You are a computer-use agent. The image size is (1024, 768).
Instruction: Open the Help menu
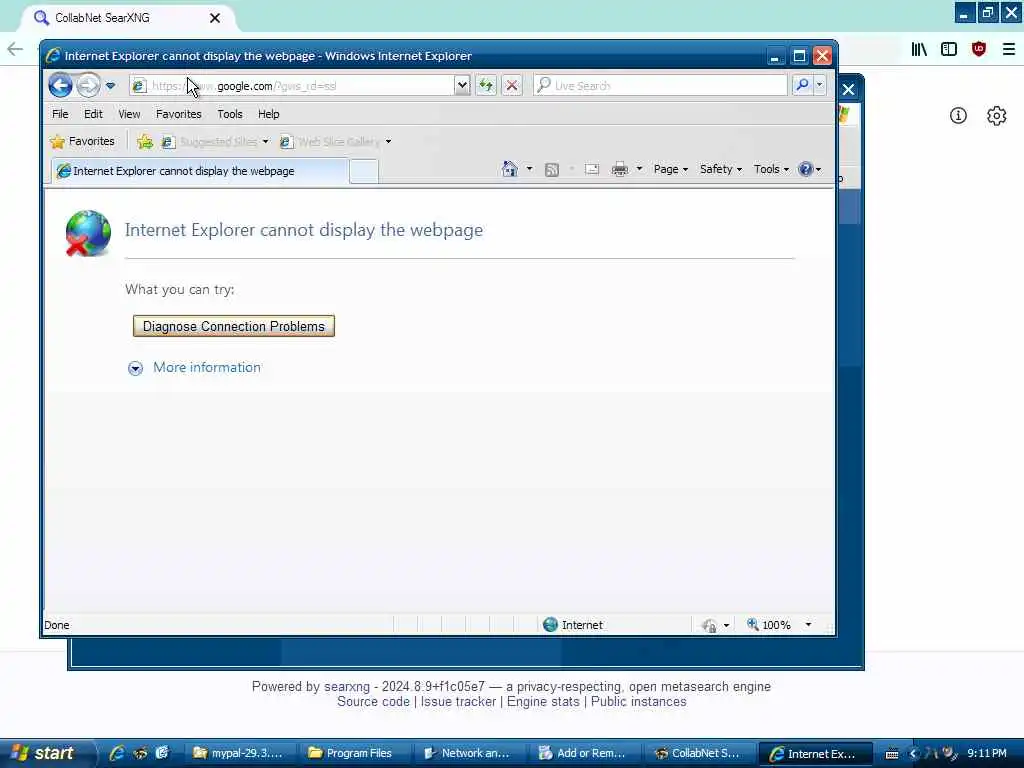(x=268, y=114)
